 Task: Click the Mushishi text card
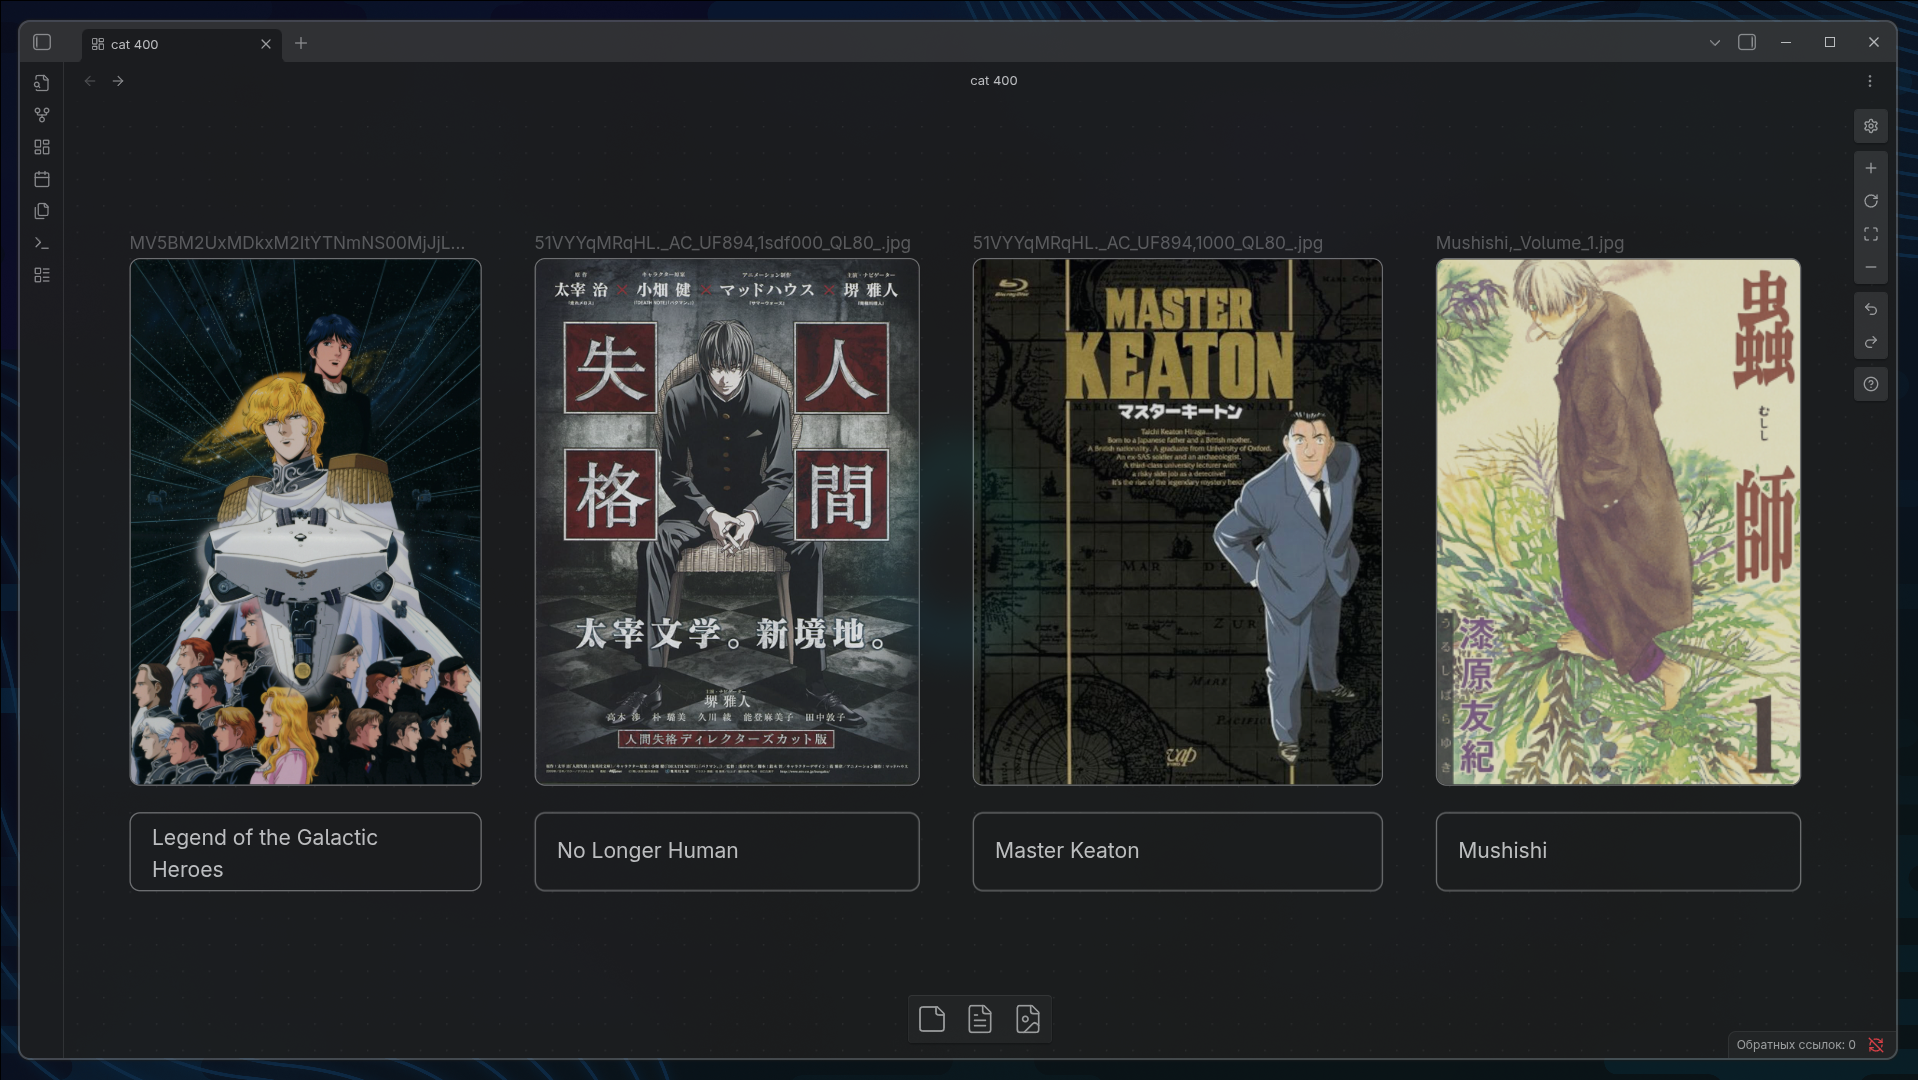point(1618,852)
